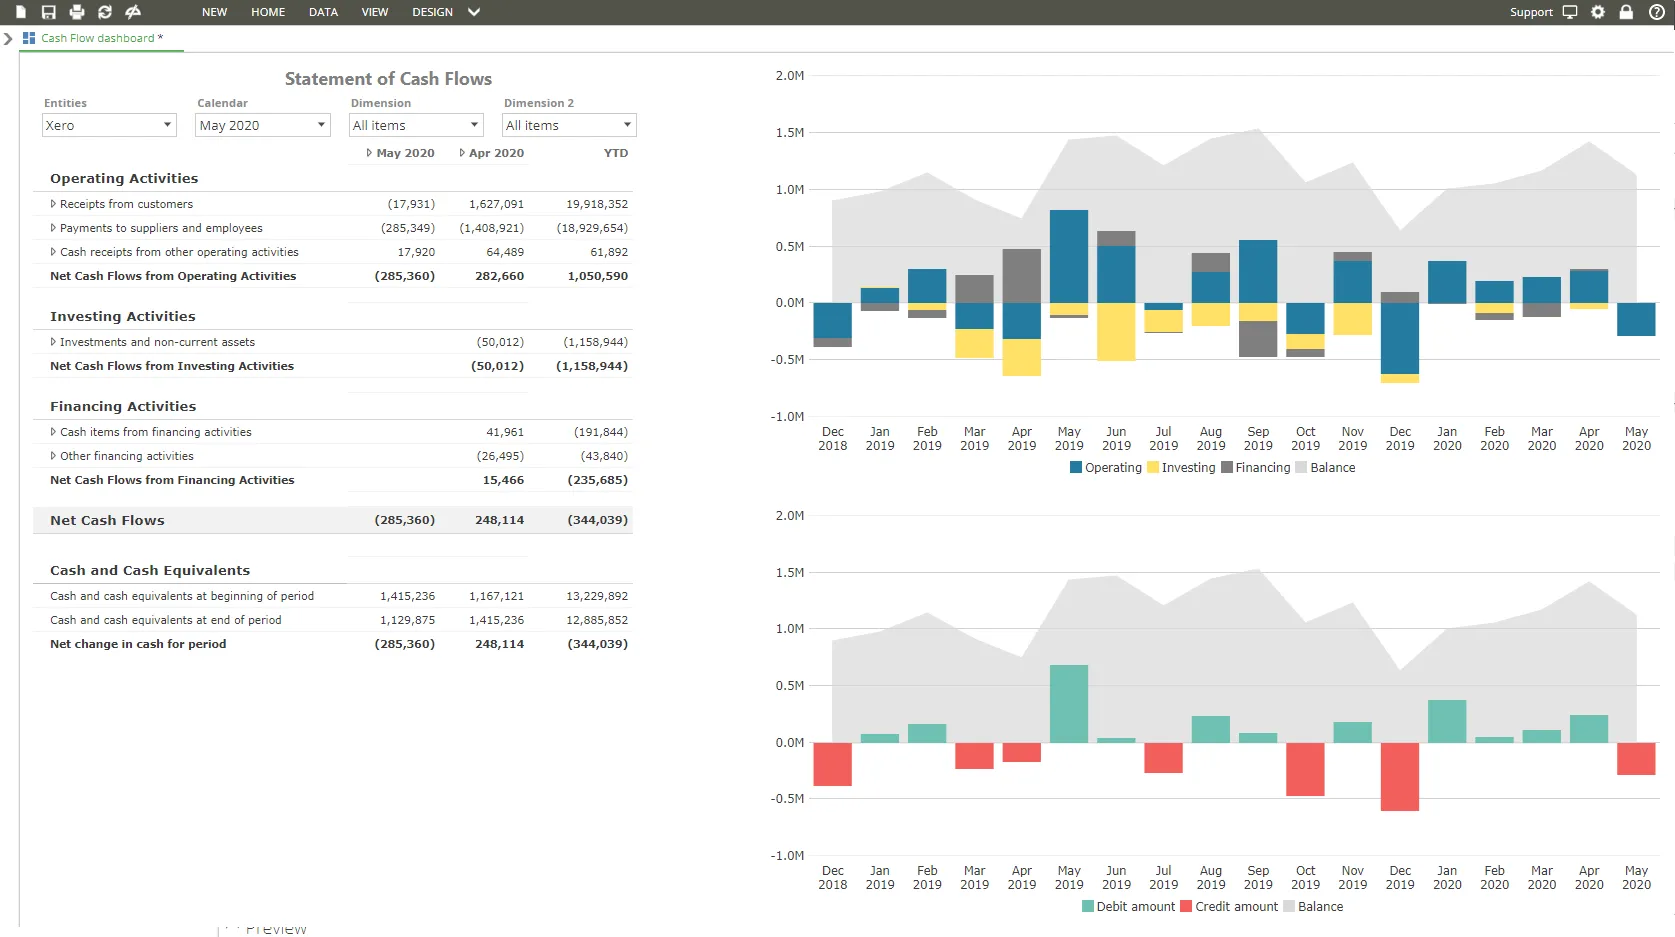1675x937 pixels.
Task: Expand the Apr 2020 column header
Action: pyautogui.click(x=462, y=153)
